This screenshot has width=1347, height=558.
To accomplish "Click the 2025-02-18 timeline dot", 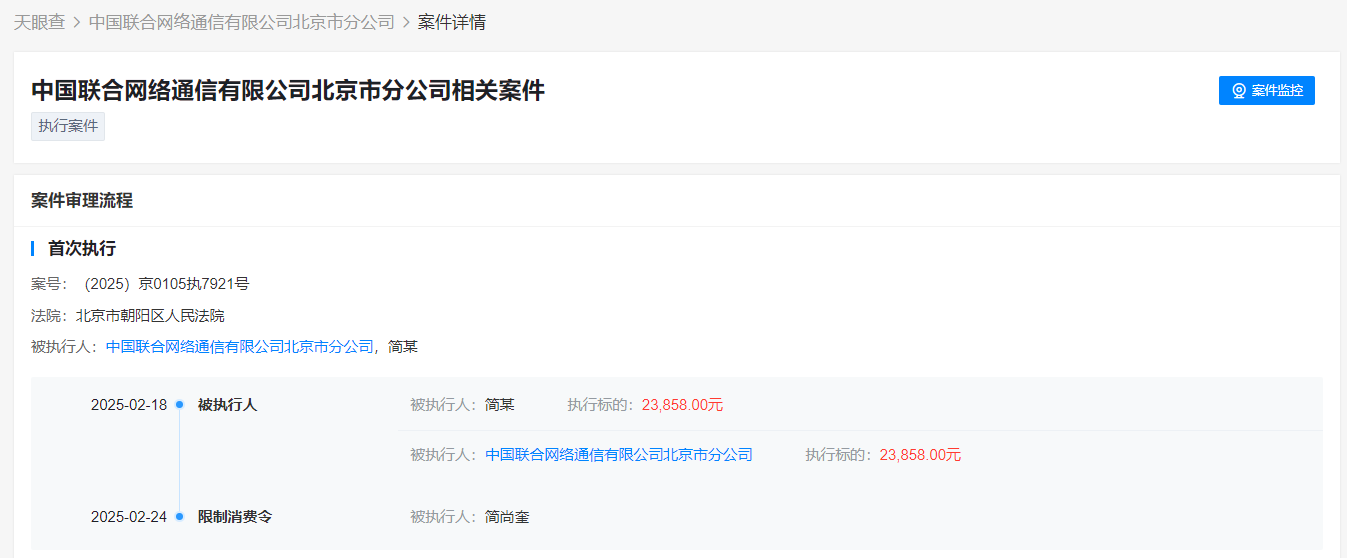I will tap(180, 405).
